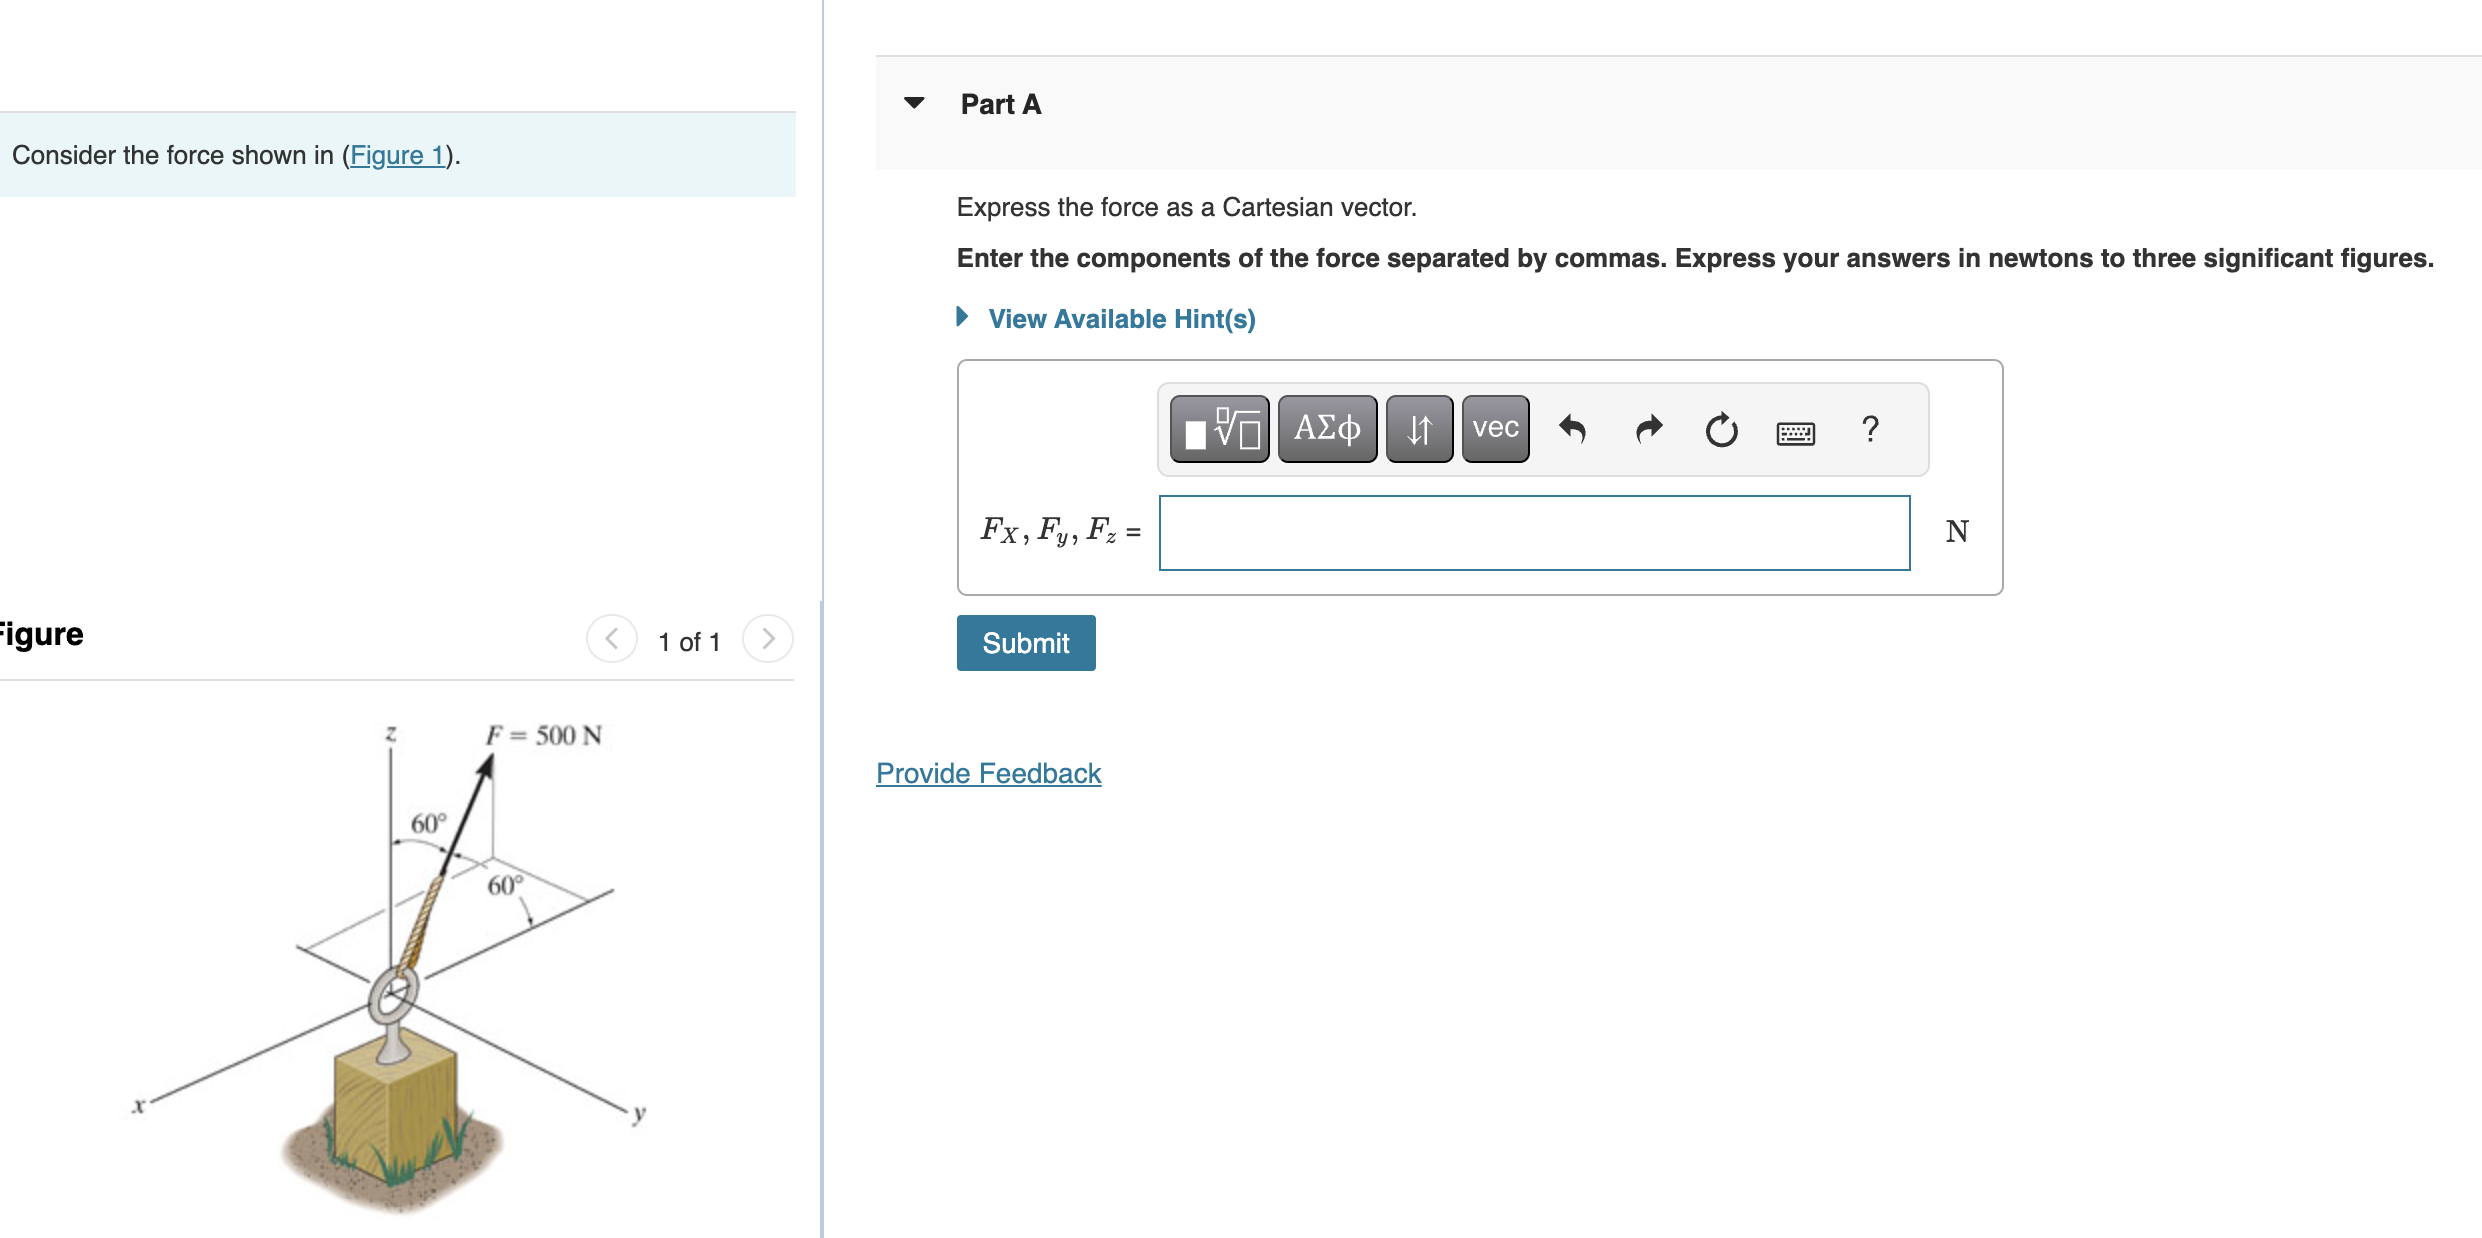Open help question mark in toolbar
Image resolution: width=2482 pixels, height=1238 pixels.
[1870, 429]
